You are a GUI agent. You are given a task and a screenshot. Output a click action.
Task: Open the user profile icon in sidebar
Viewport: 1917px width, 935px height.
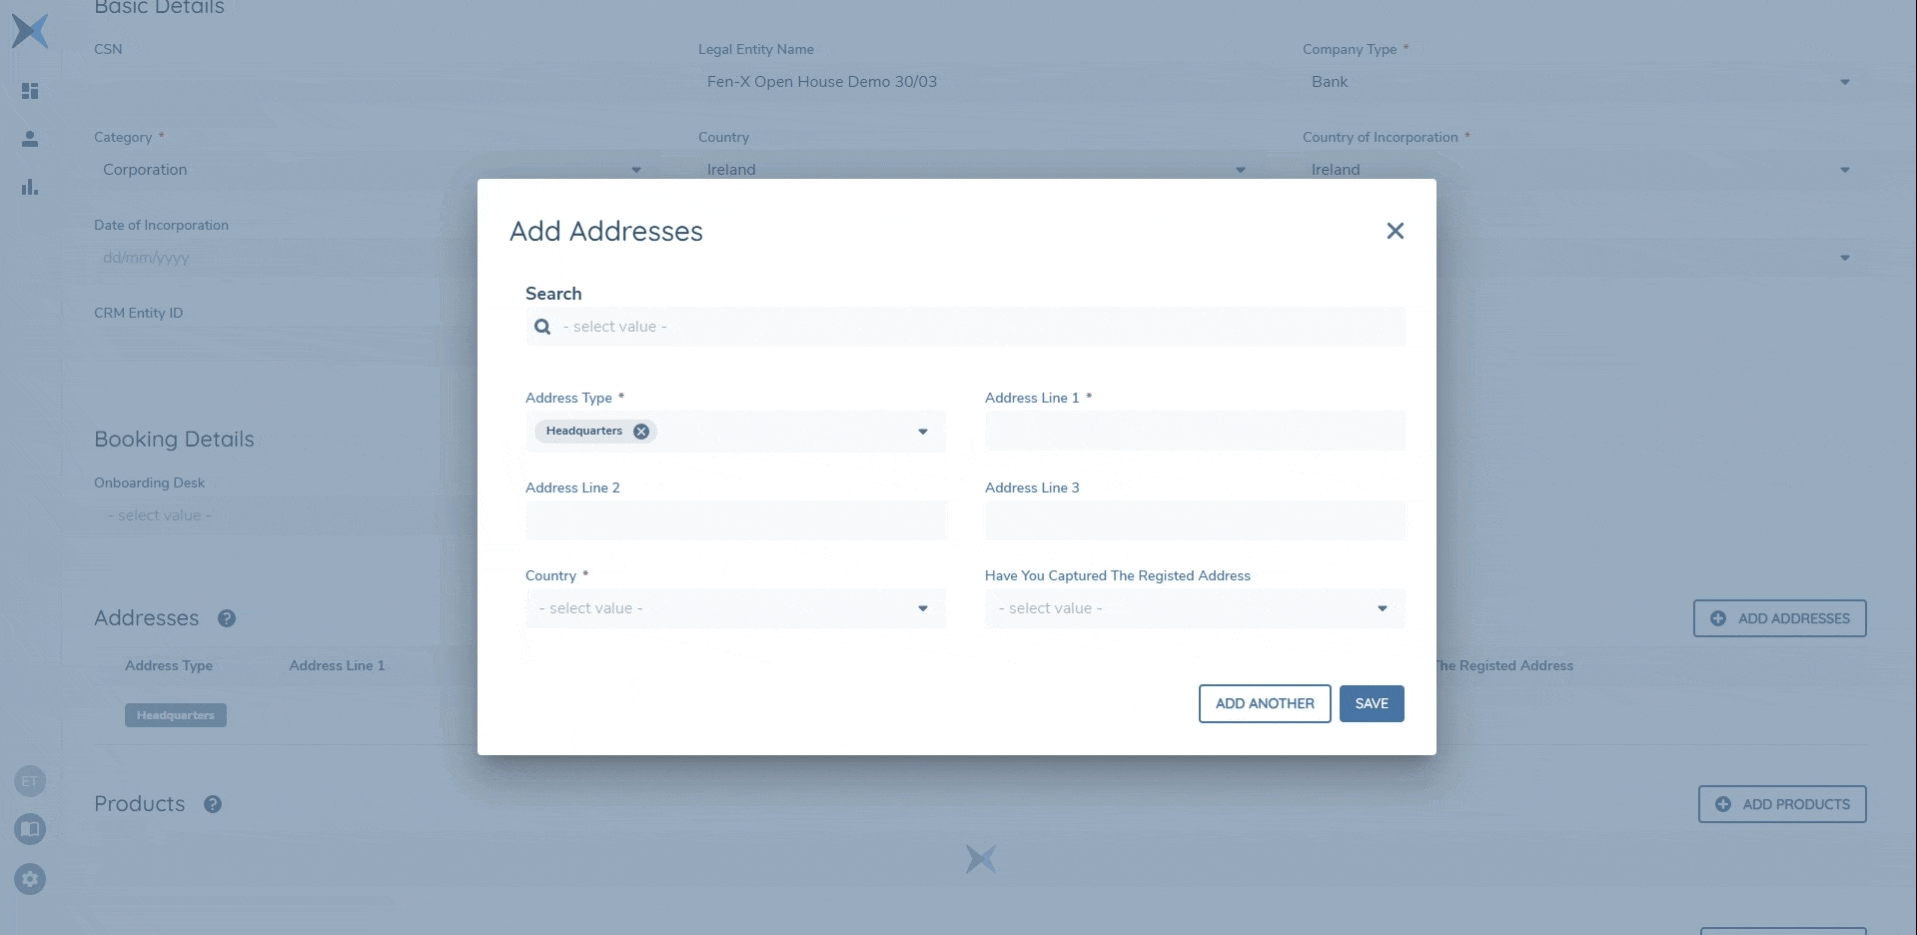point(30,139)
